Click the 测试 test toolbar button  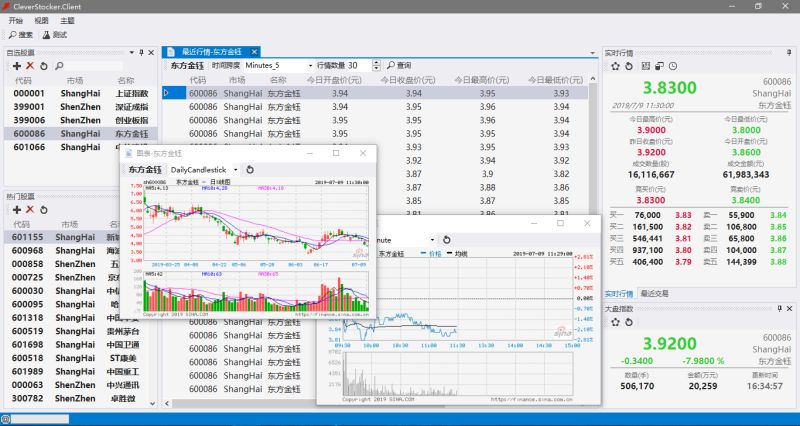55,35
